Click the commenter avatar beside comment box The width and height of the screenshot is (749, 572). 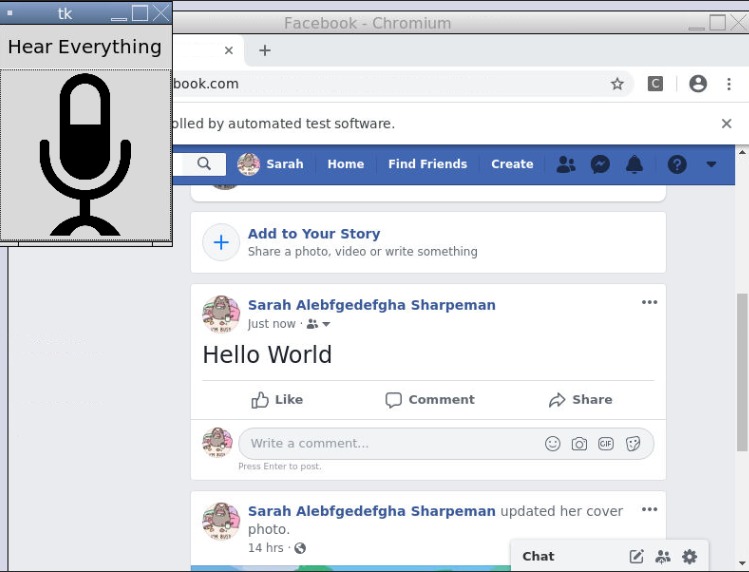click(x=217, y=442)
